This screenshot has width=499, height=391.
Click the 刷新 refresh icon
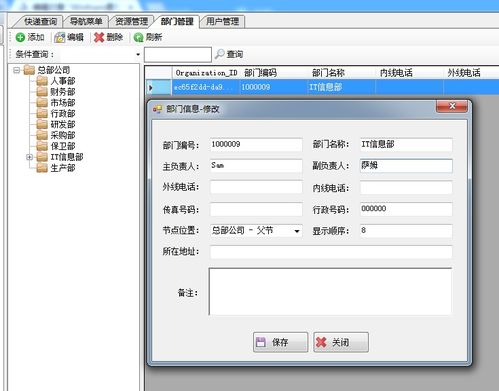tap(138, 37)
